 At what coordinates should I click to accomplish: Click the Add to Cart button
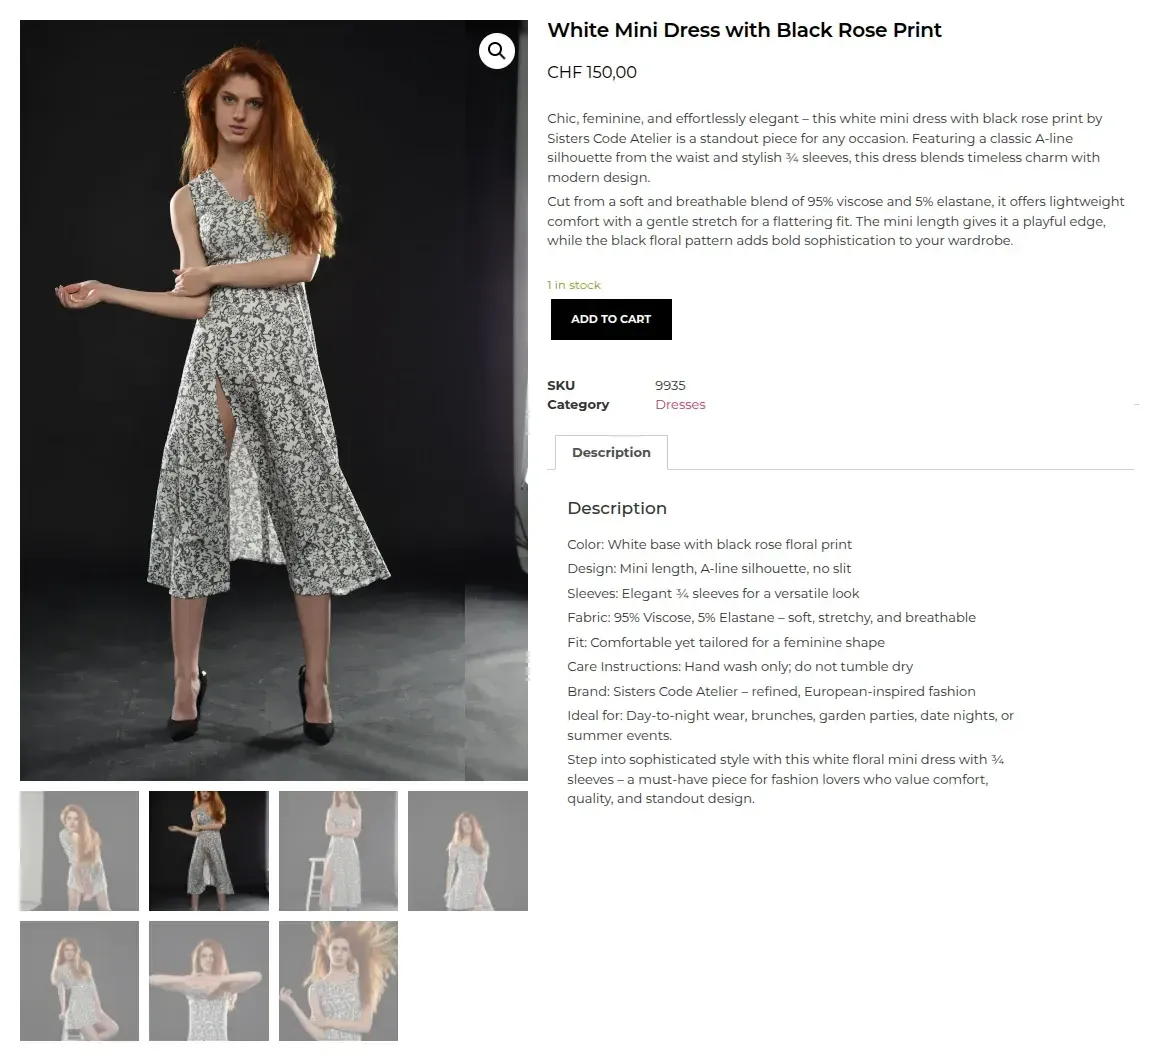click(x=611, y=320)
